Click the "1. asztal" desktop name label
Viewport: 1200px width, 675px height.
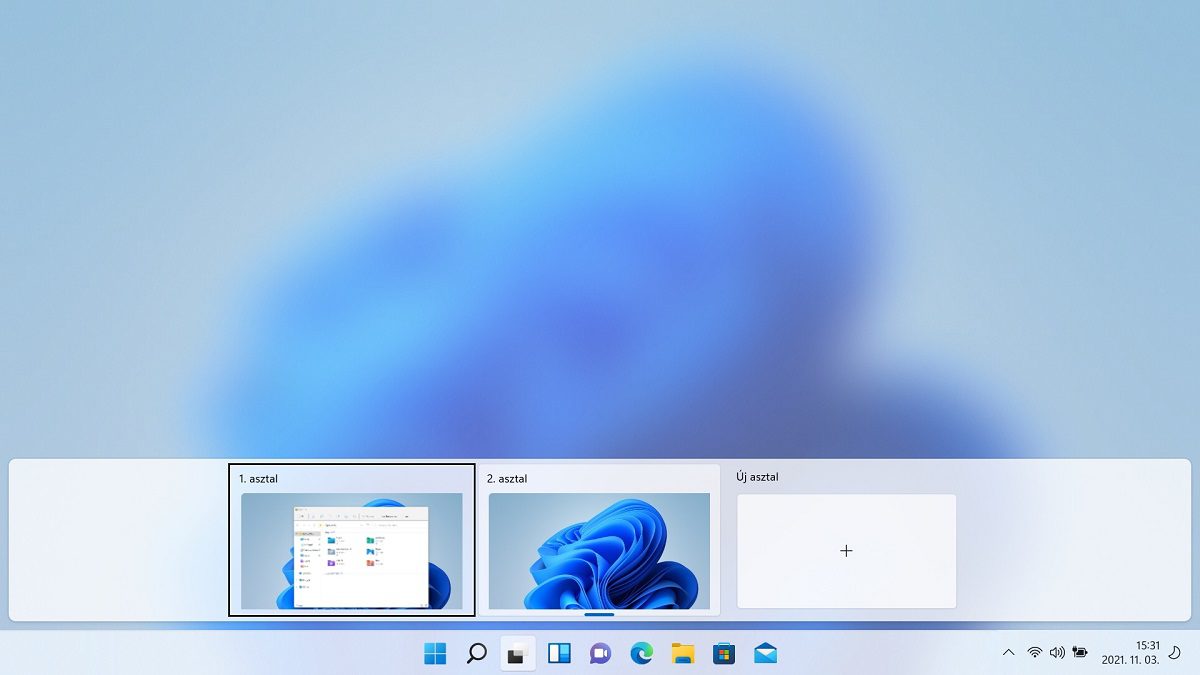259,479
